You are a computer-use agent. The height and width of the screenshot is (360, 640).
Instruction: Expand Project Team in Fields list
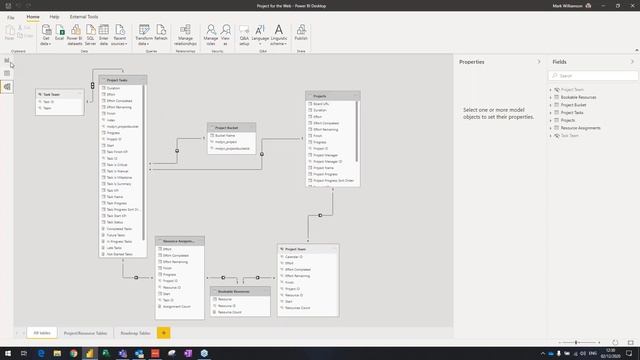[x=551, y=90]
